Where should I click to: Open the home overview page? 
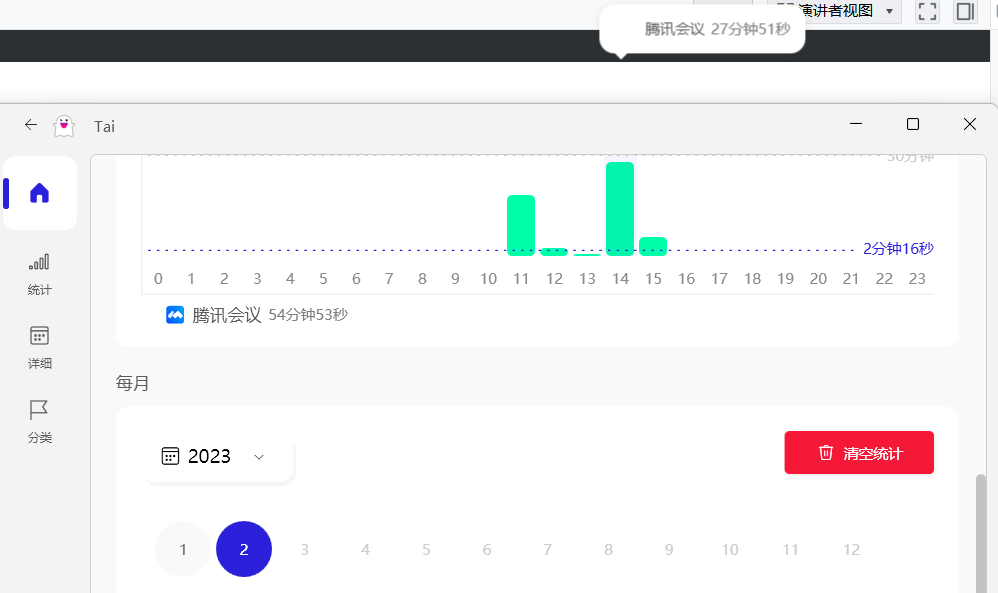tap(39, 193)
